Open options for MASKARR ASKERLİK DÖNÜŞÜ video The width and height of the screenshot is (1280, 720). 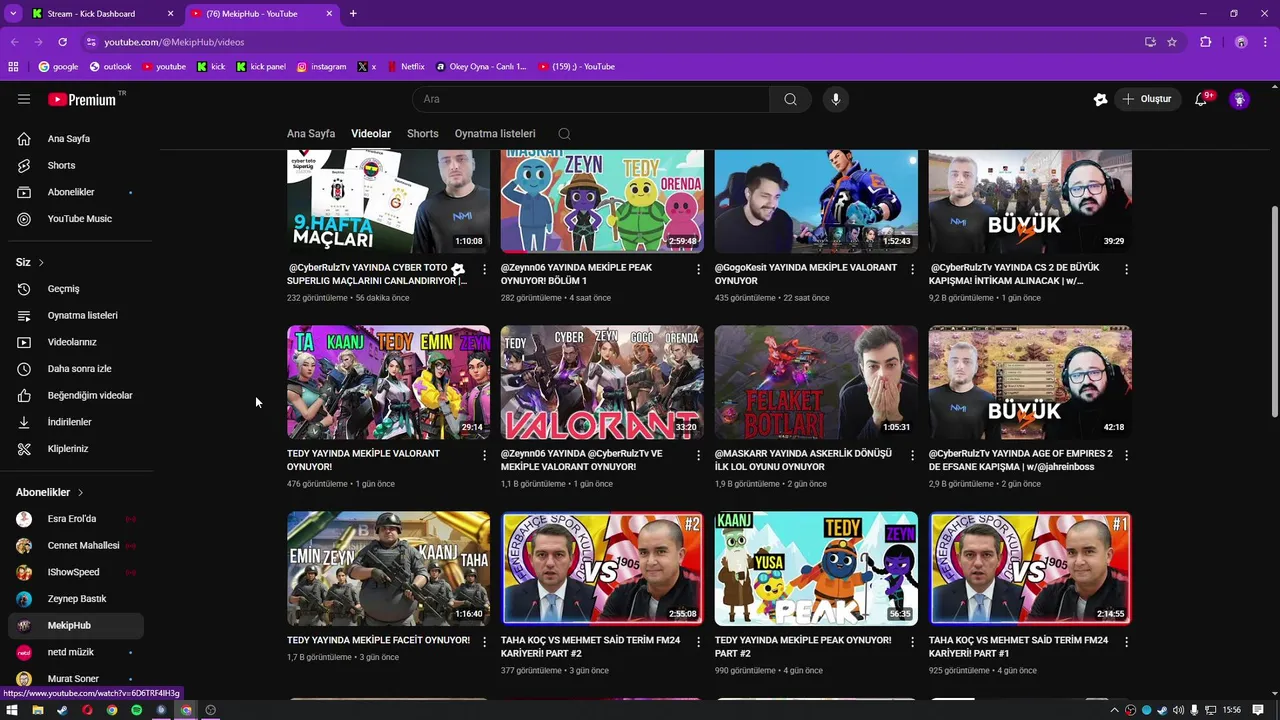[912, 455]
